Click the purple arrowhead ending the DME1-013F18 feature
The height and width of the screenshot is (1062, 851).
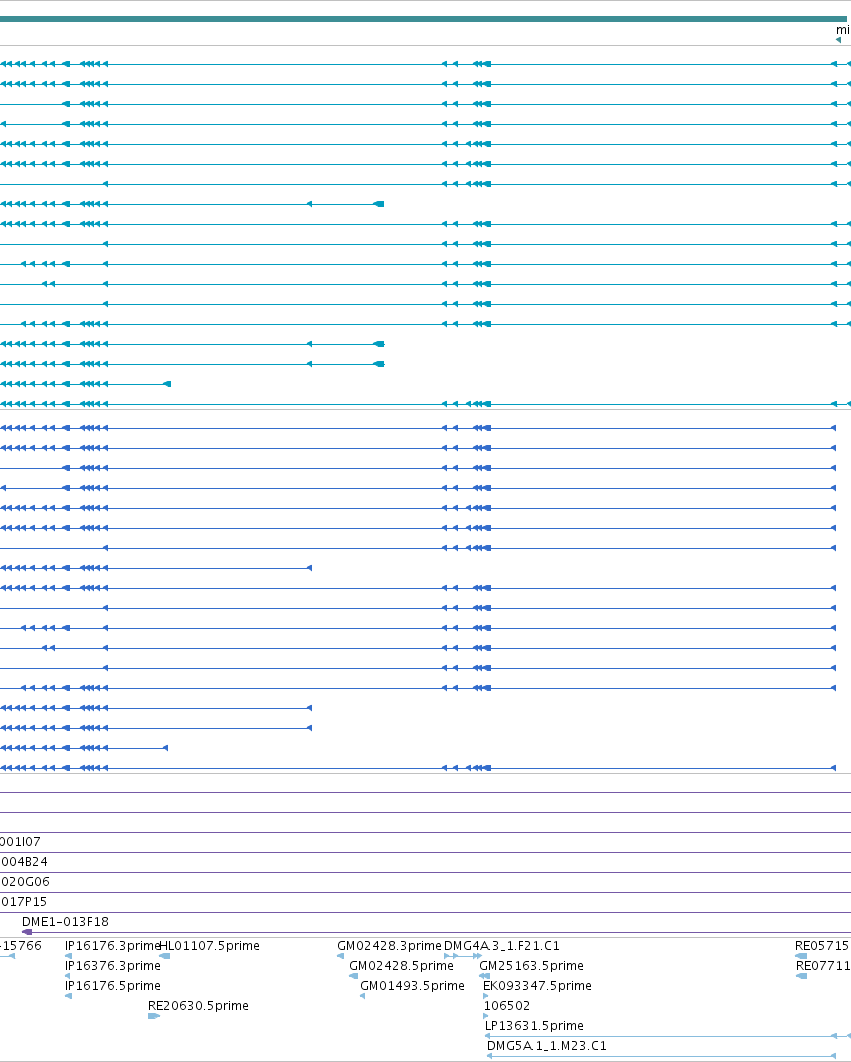(27, 933)
